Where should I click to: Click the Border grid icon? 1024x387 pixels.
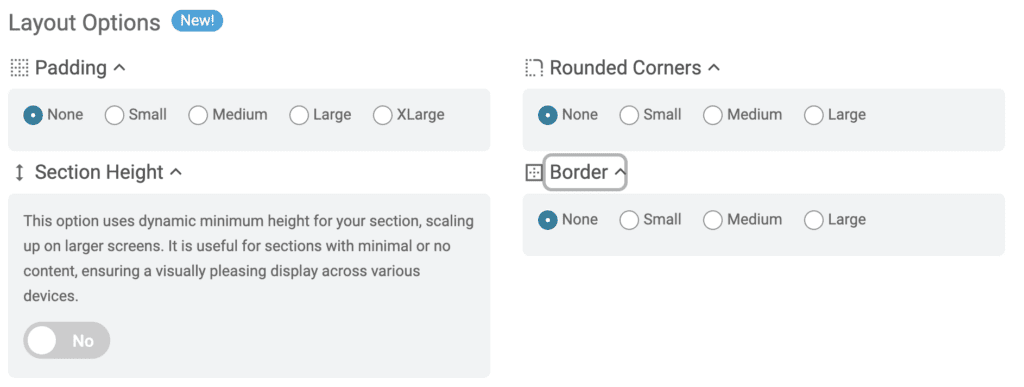[x=534, y=173]
